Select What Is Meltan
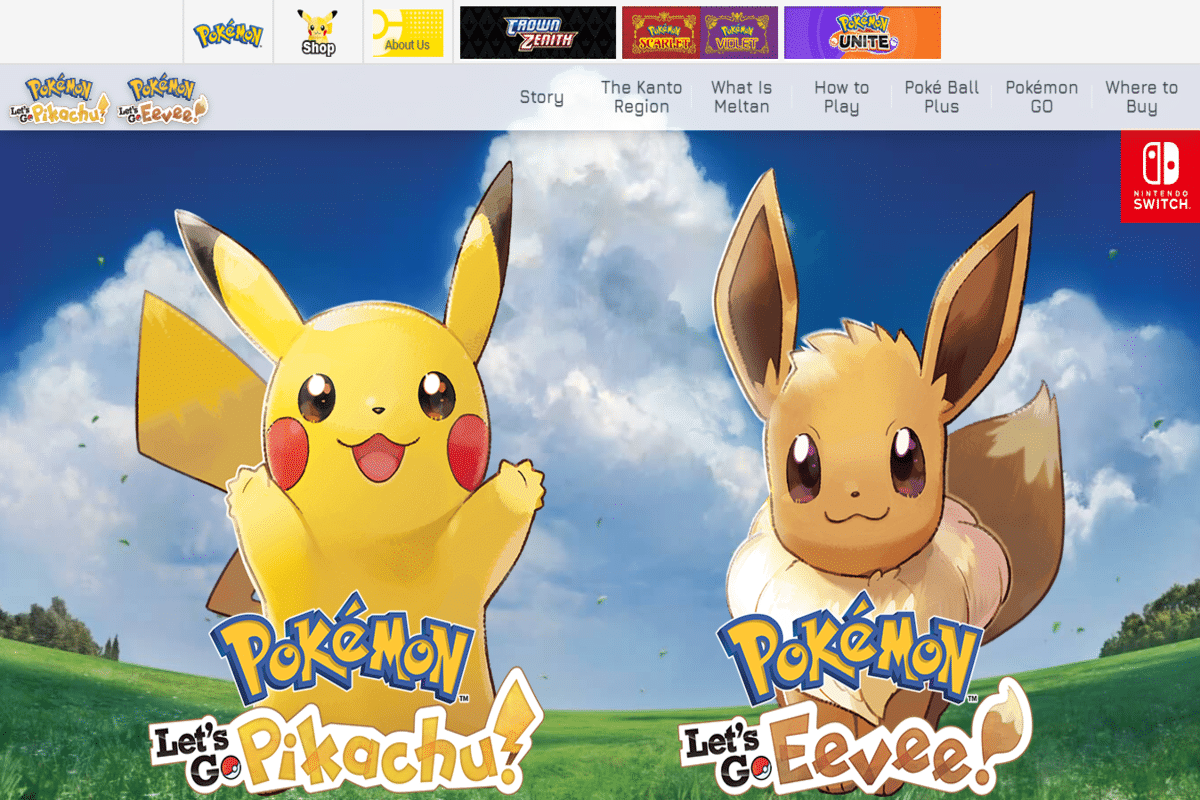Viewport: 1200px width, 800px height. 741,97
